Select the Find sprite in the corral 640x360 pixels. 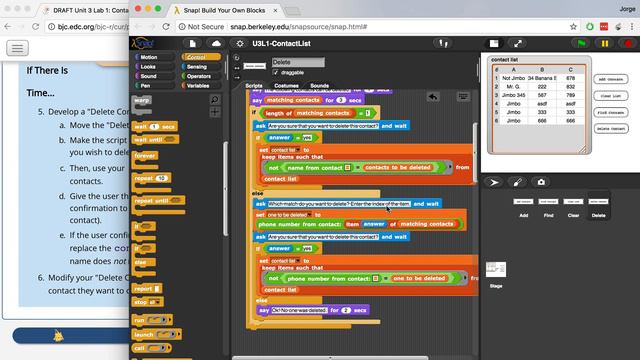[548, 206]
